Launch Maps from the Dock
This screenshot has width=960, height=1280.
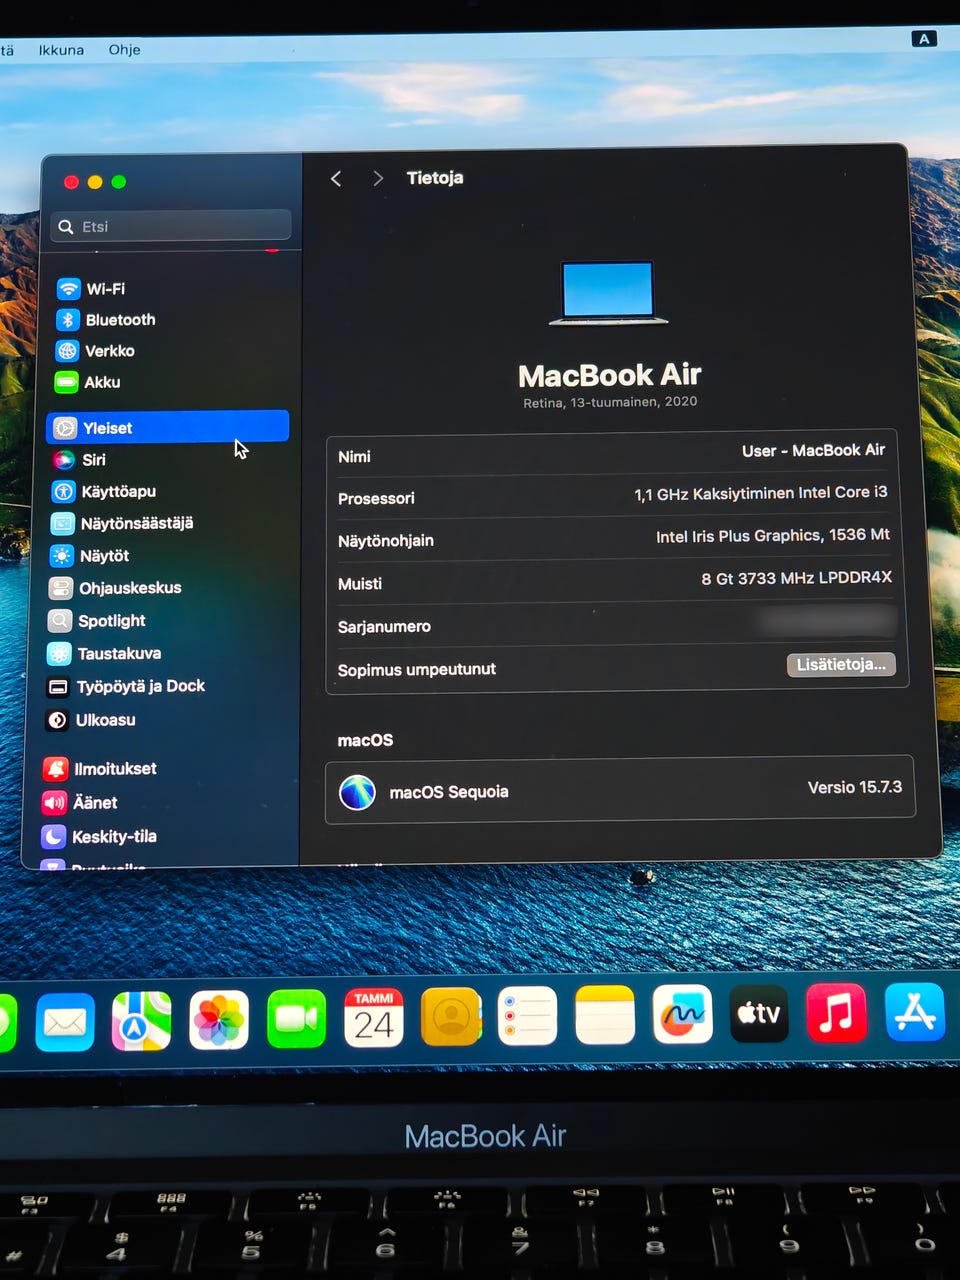(141, 1021)
